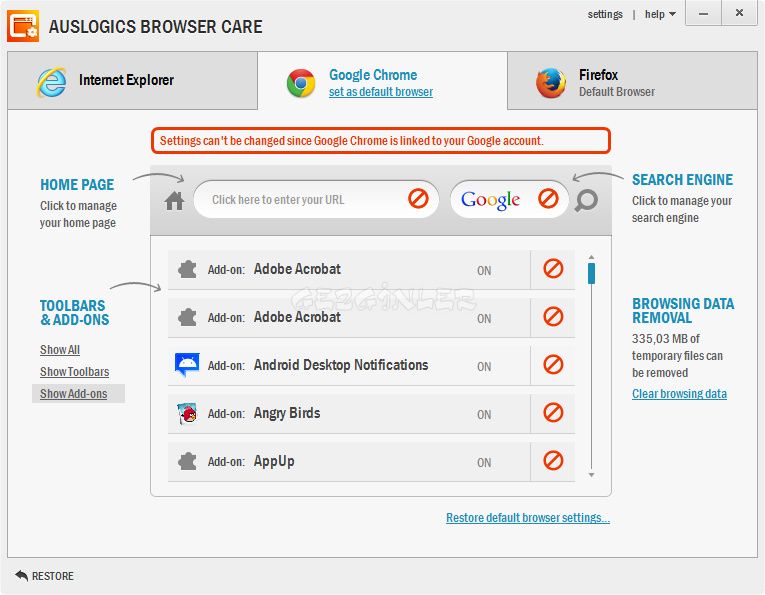Click the block icon in the URL field
Screen dimensions: 765x595
click(418, 198)
